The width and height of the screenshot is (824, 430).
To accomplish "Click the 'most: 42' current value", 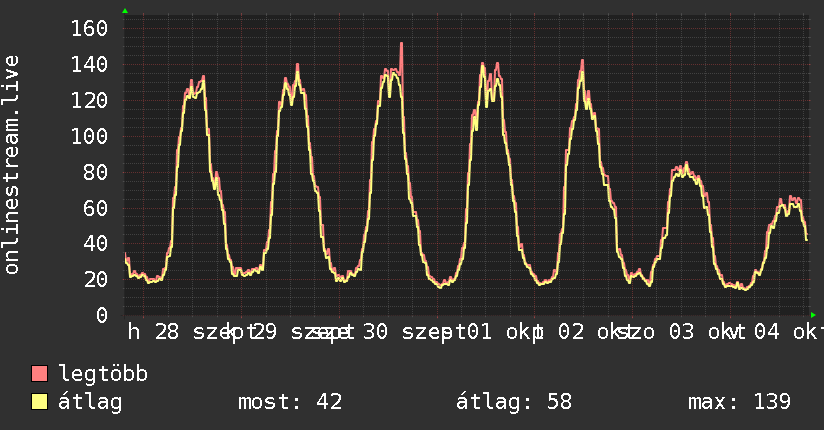I will point(290,402).
